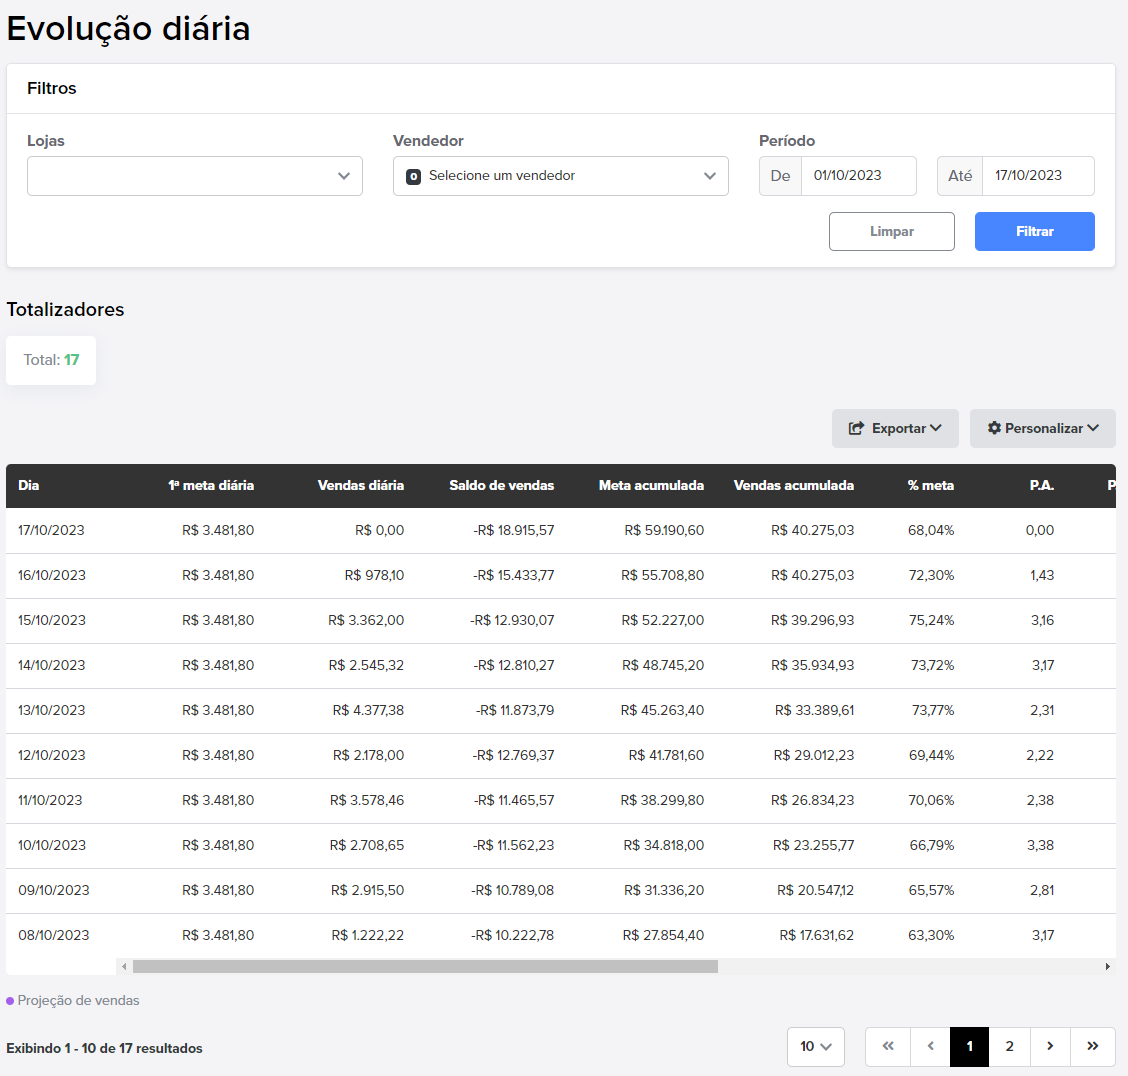Click the % meta column header

pos(930,485)
